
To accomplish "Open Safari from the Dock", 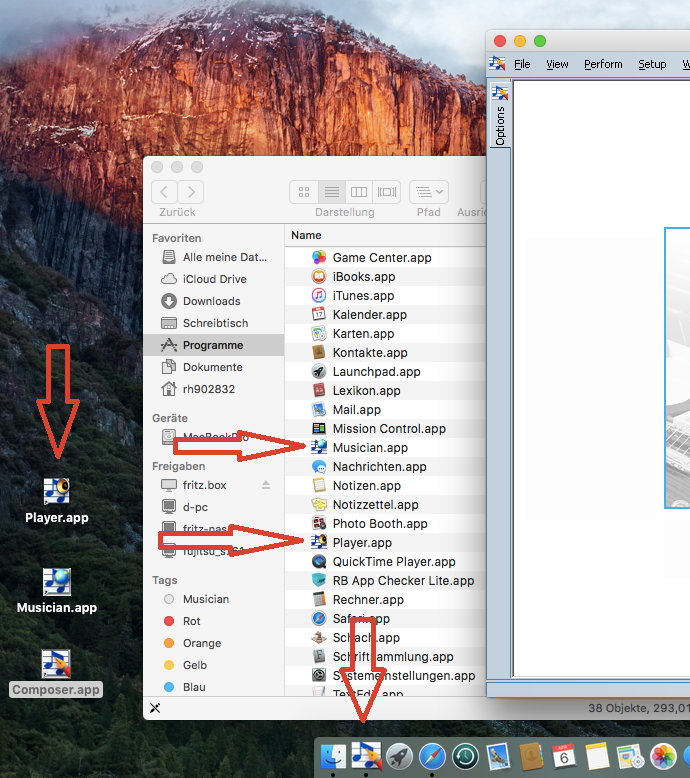I will (x=432, y=756).
